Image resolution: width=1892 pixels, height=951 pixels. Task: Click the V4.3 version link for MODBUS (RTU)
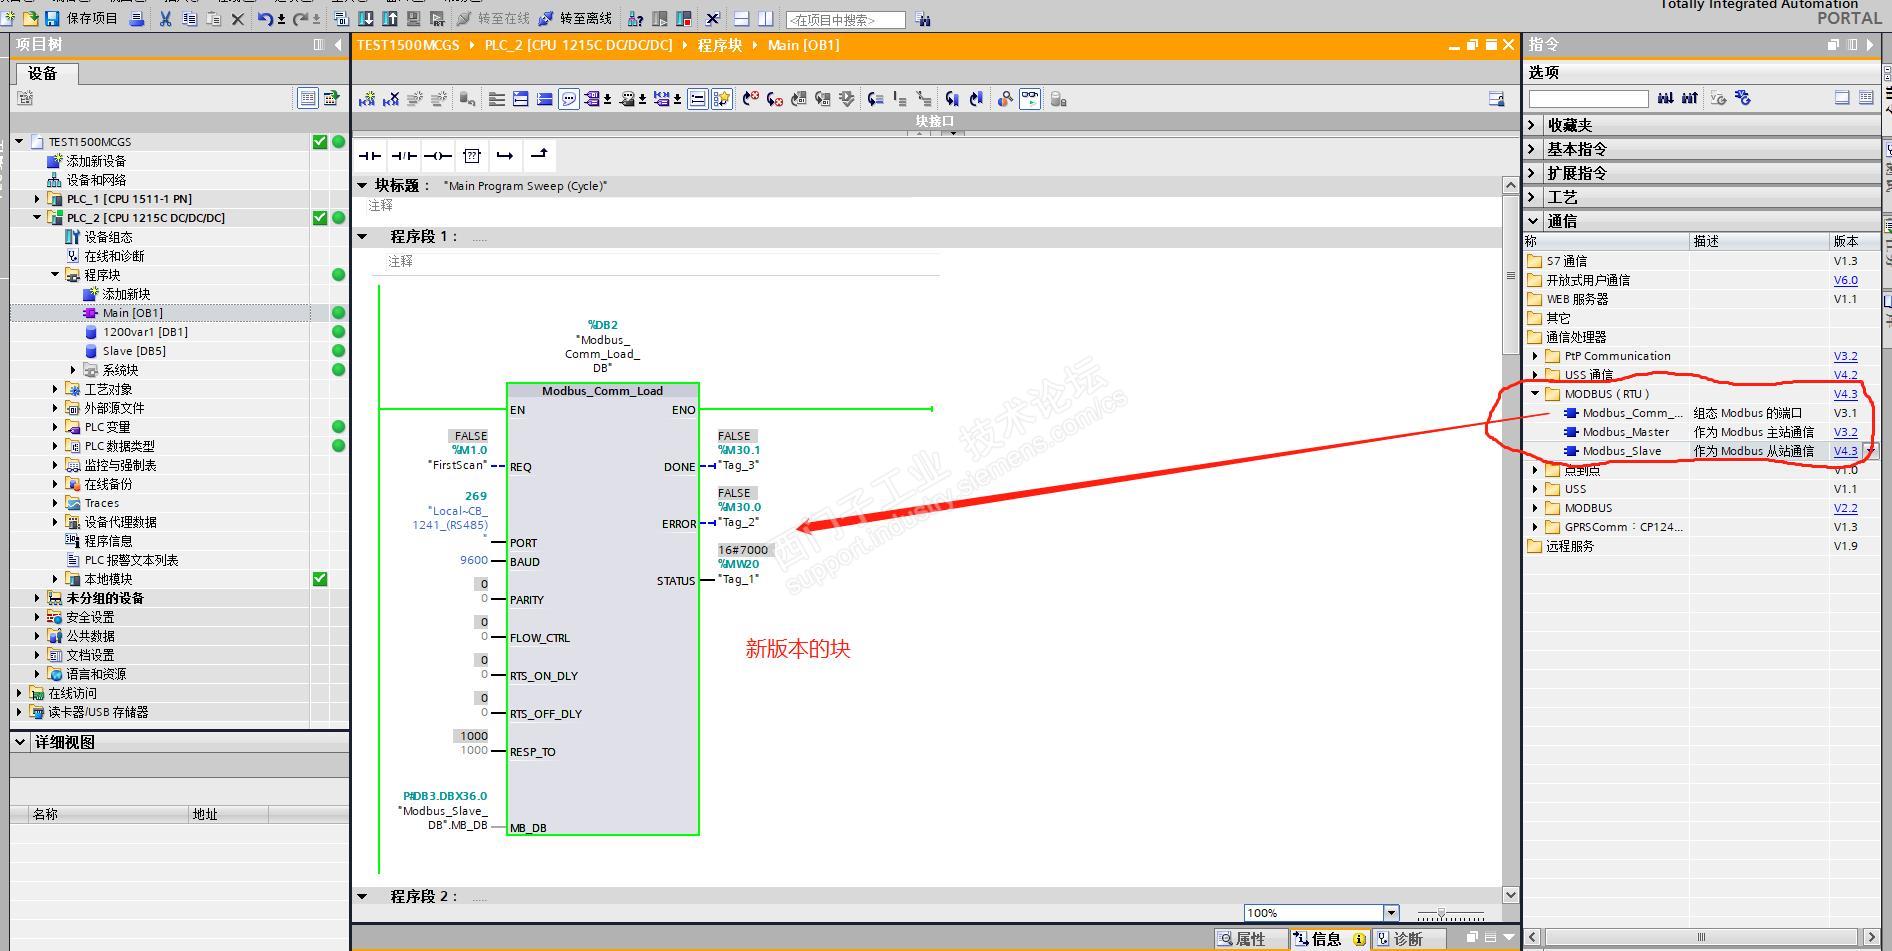1845,394
